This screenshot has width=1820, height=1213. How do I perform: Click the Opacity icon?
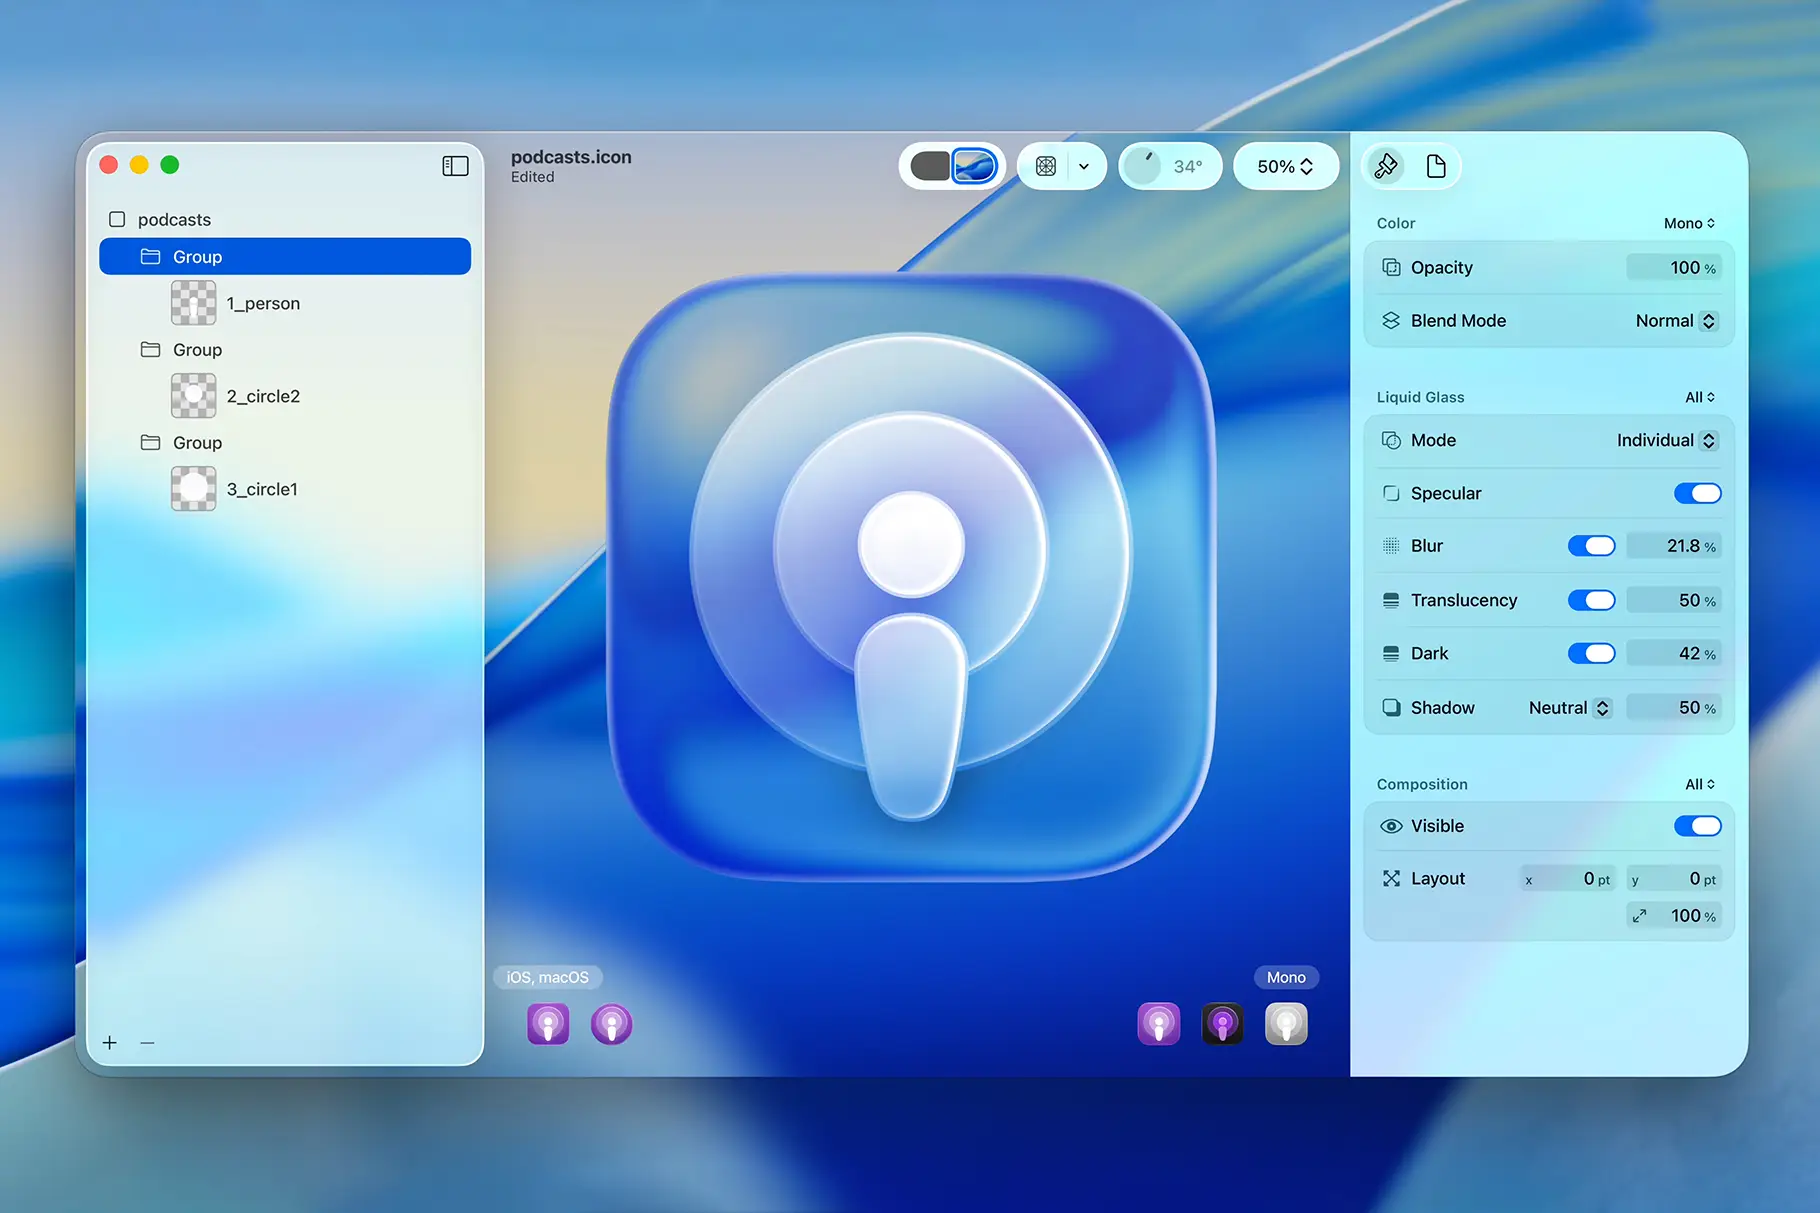(1391, 267)
